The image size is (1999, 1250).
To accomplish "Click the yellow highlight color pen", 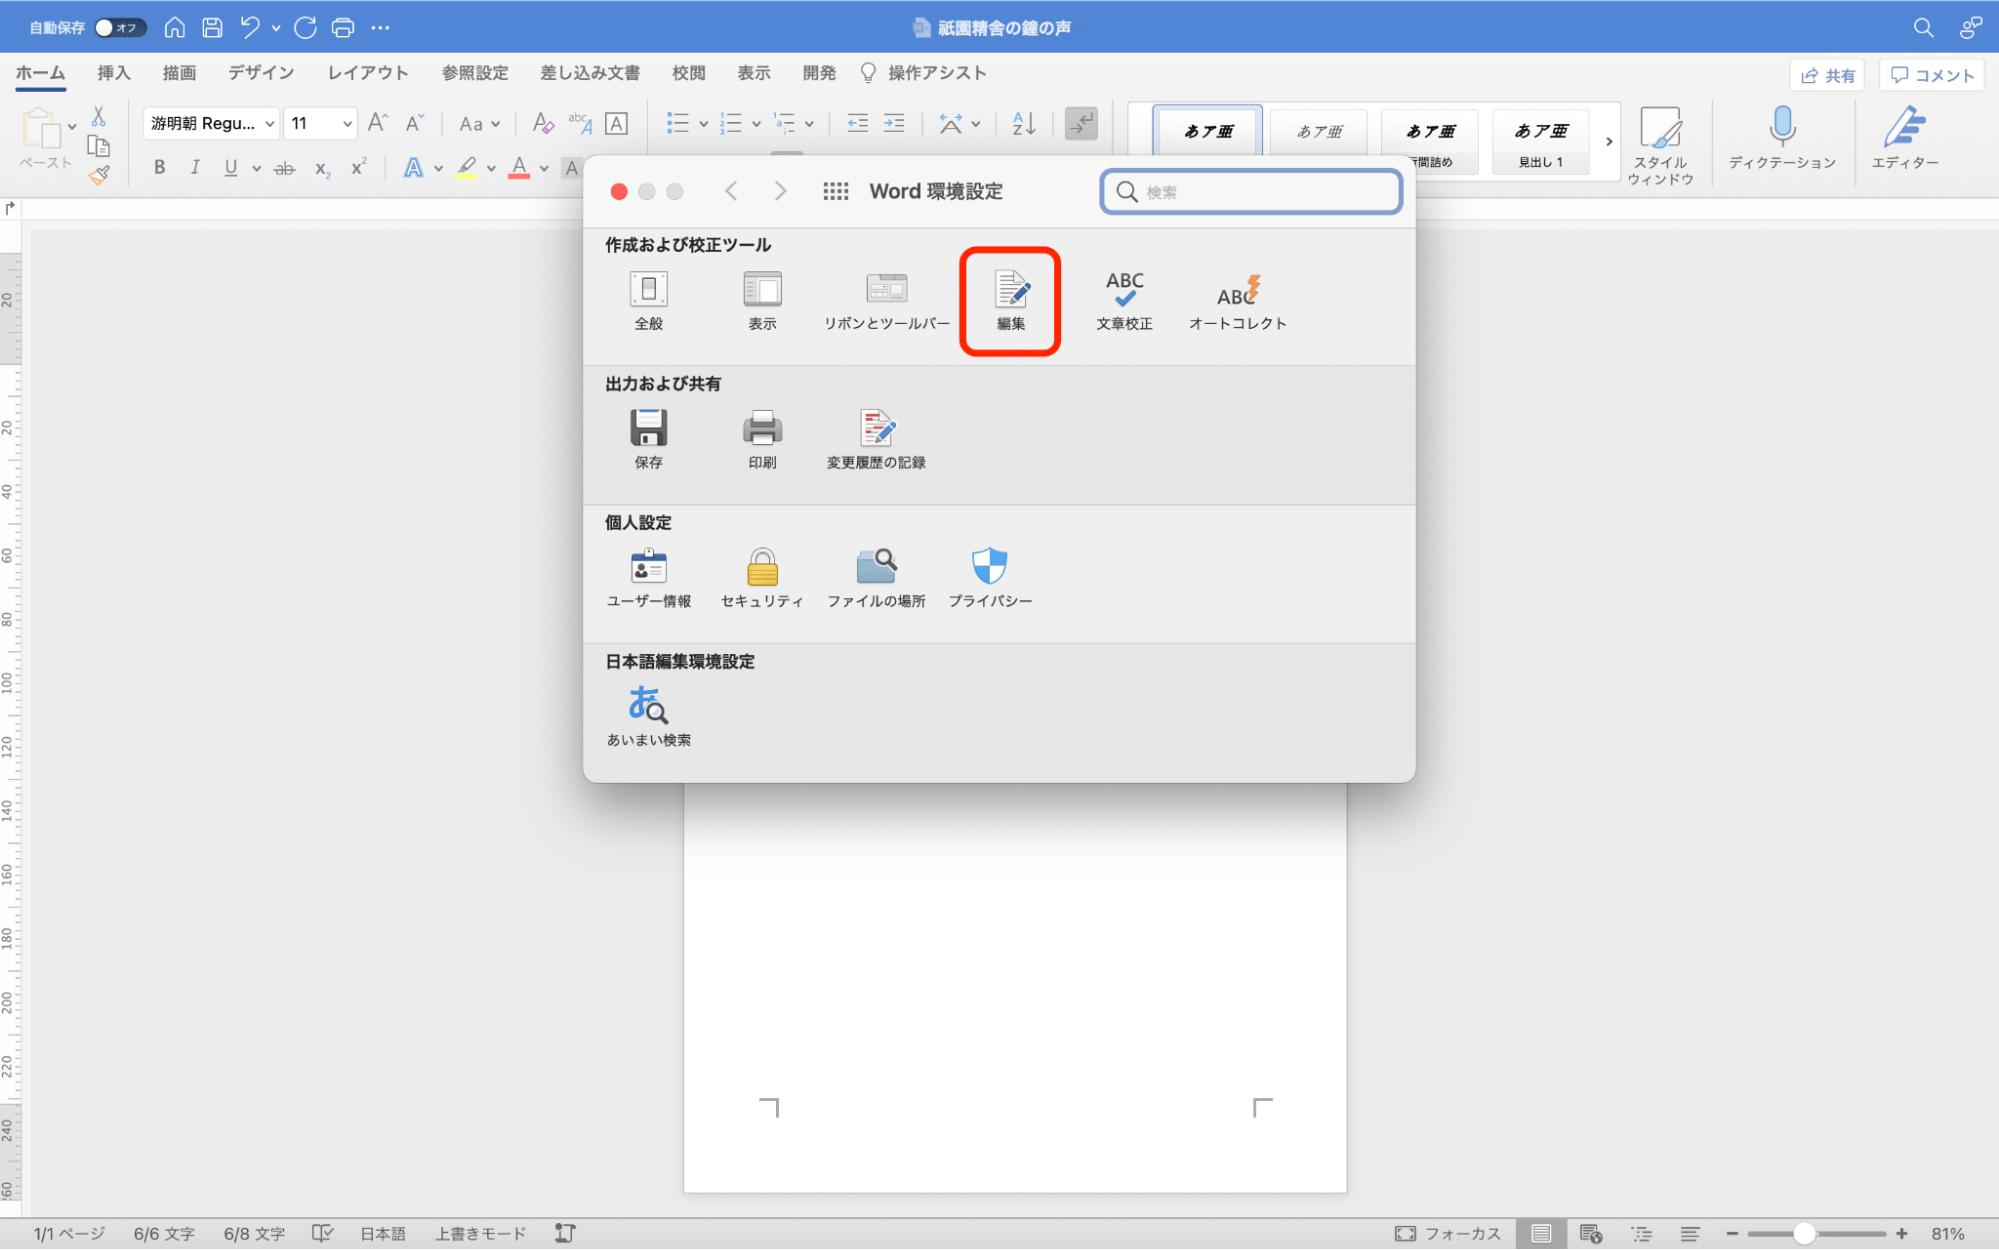I will (x=466, y=168).
